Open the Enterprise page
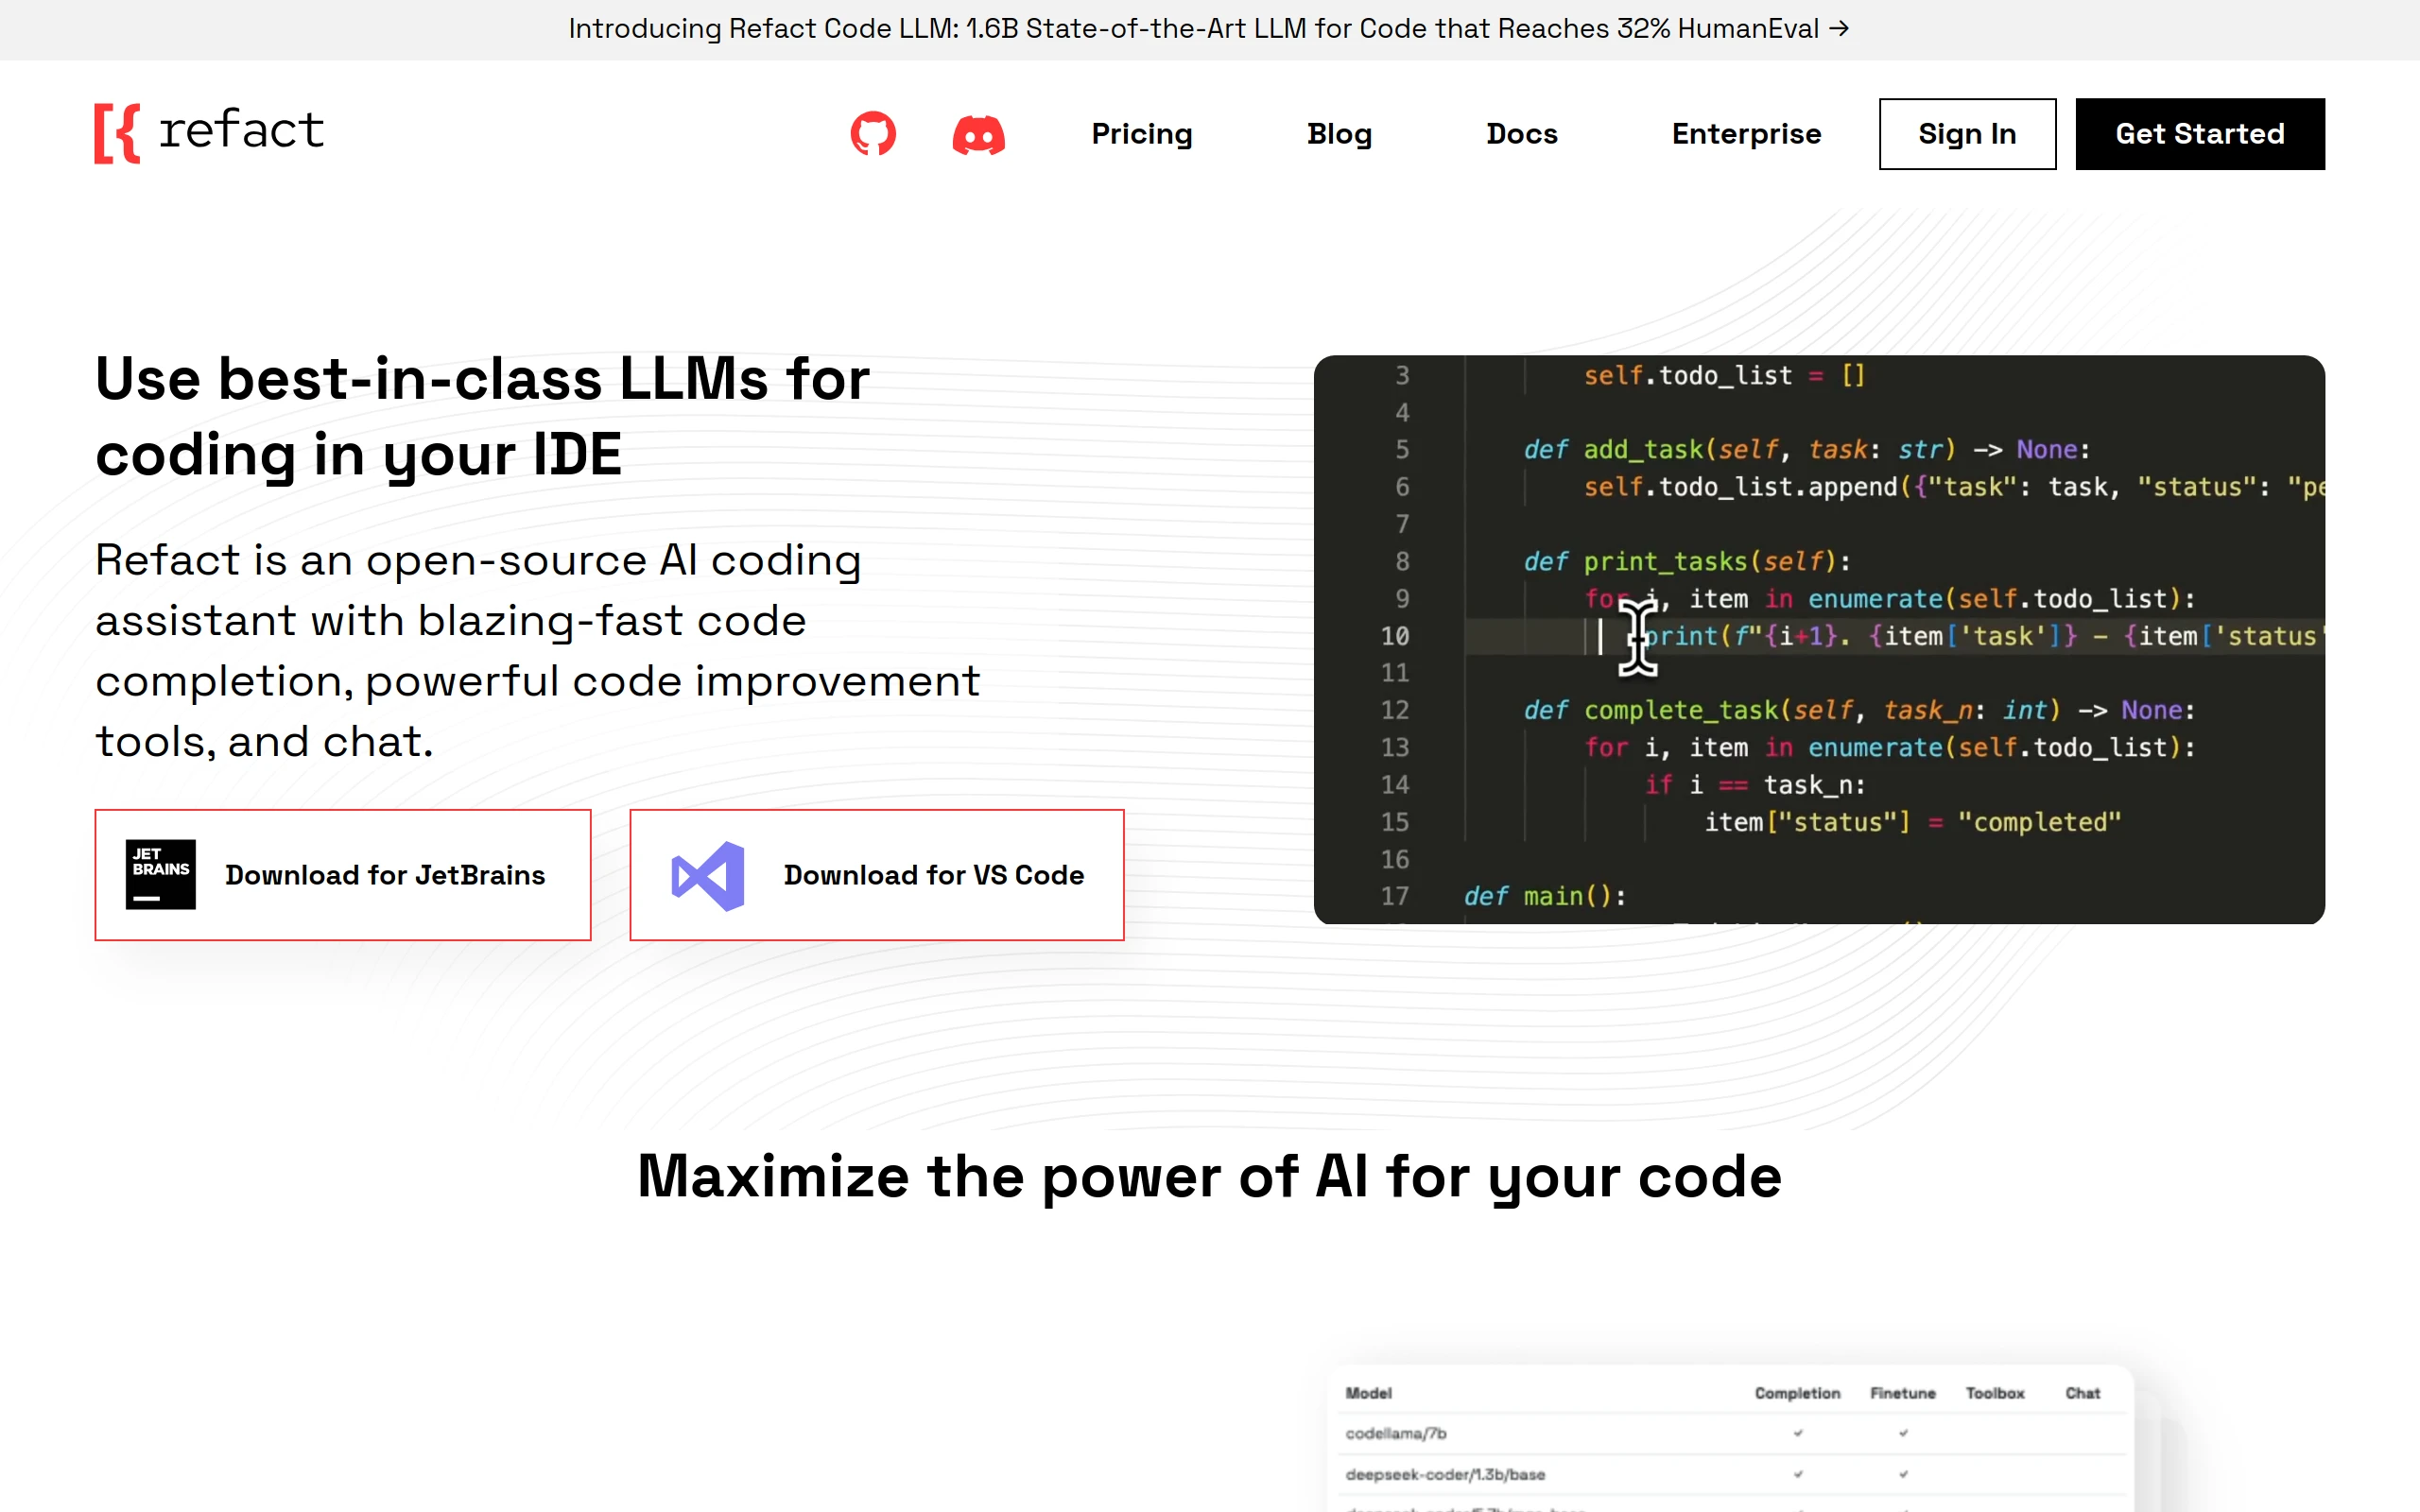 (1745, 134)
